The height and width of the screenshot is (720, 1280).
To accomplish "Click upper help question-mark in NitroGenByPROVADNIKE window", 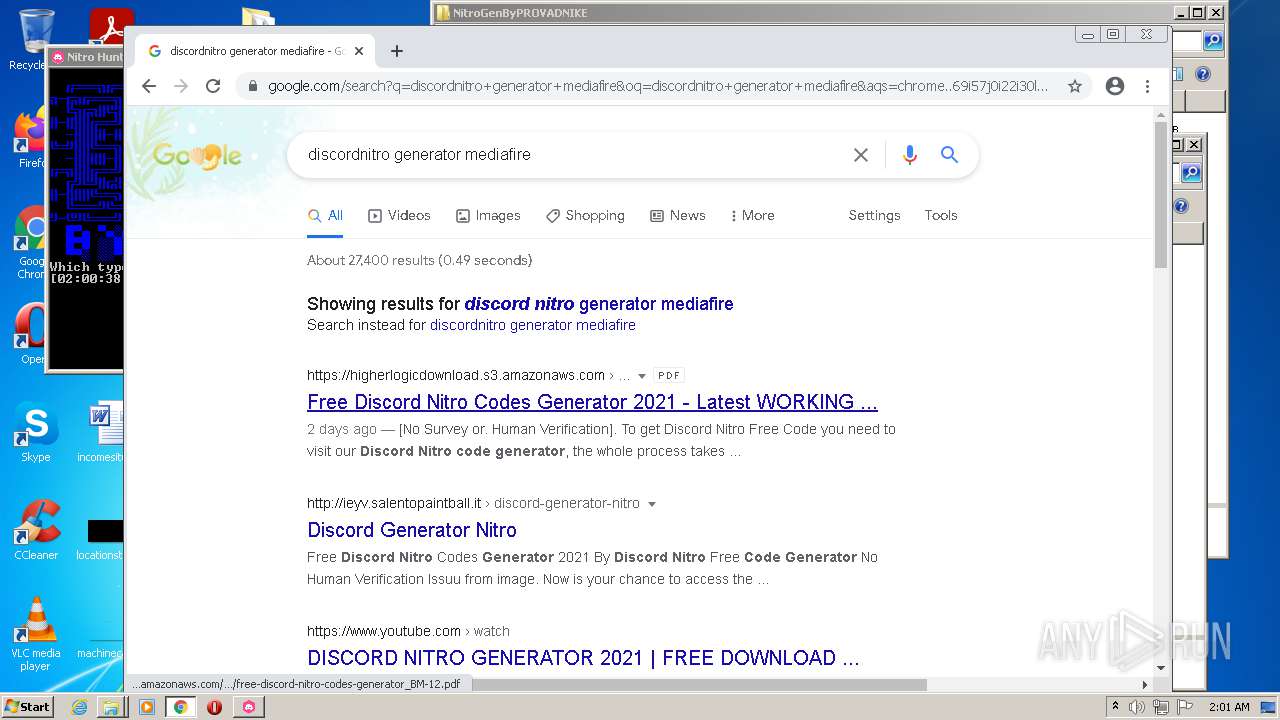I will [x=1203, y=74].
